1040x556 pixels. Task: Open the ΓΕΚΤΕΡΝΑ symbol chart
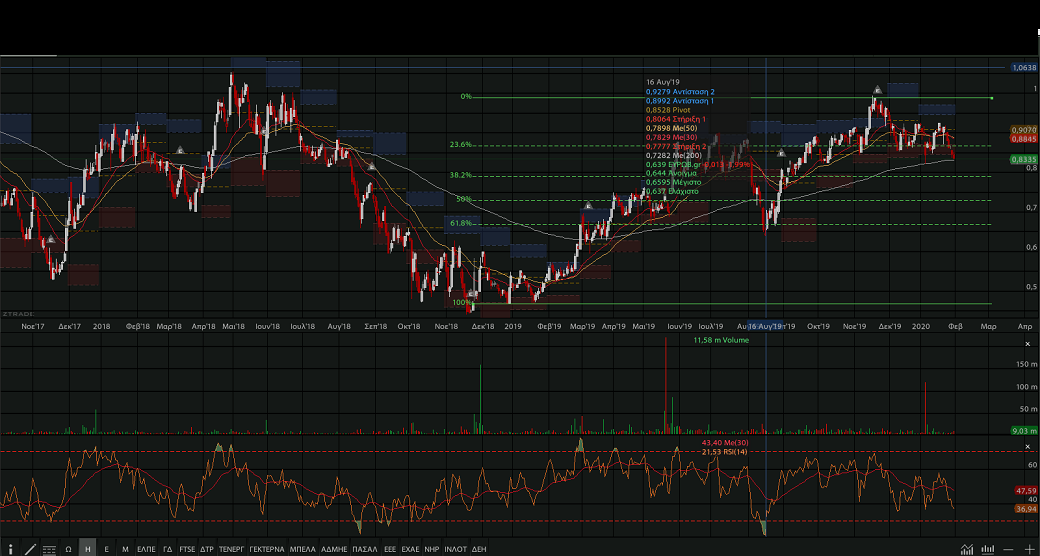point(267,549)
